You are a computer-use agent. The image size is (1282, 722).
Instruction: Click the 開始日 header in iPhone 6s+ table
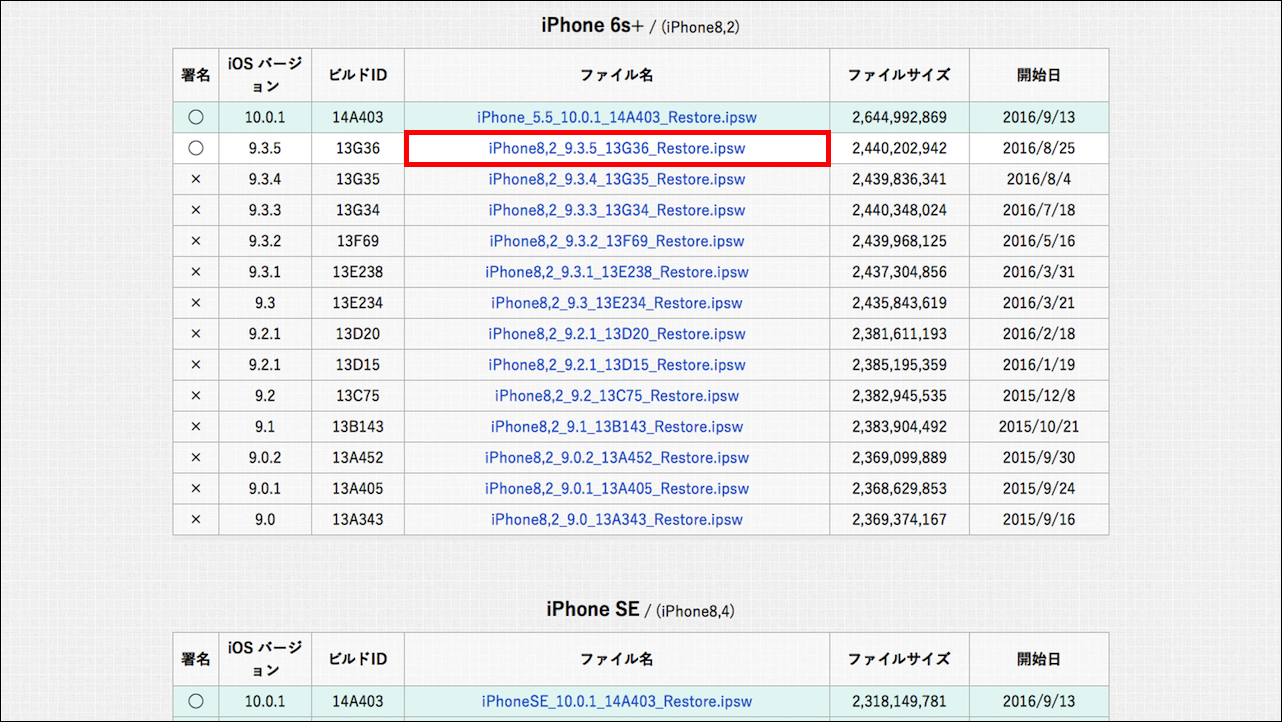(1039, 75)
